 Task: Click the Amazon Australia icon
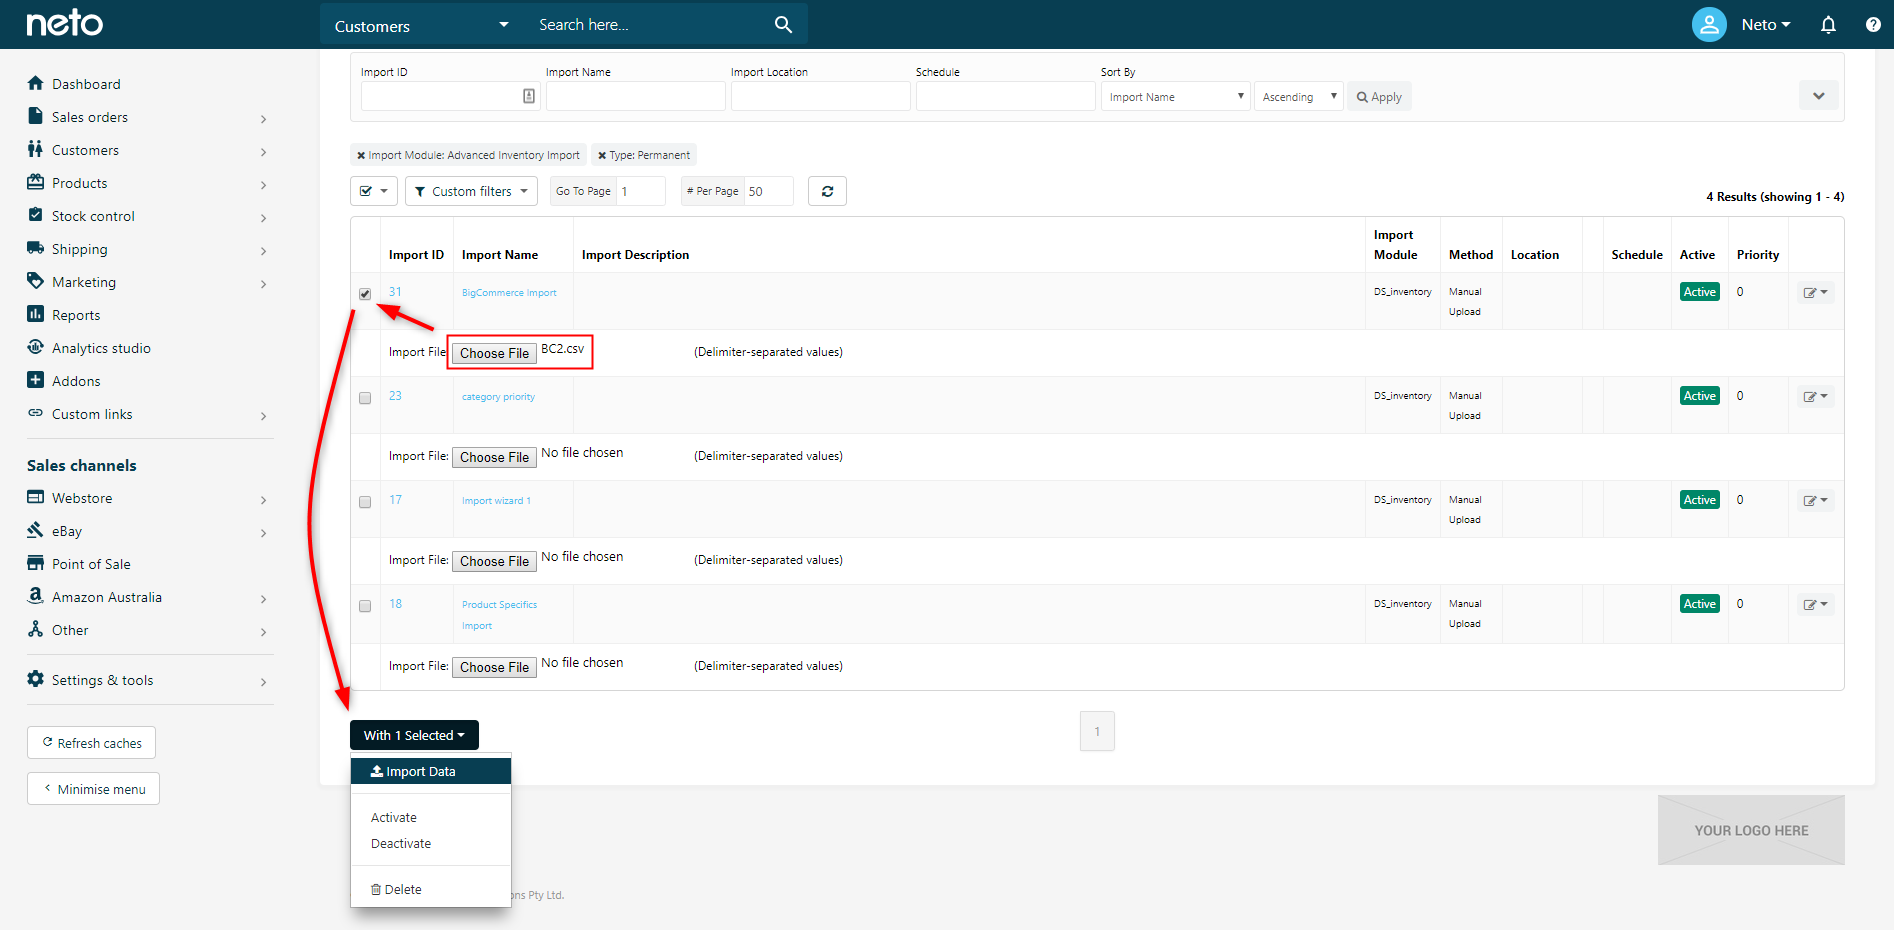point(36,596)
